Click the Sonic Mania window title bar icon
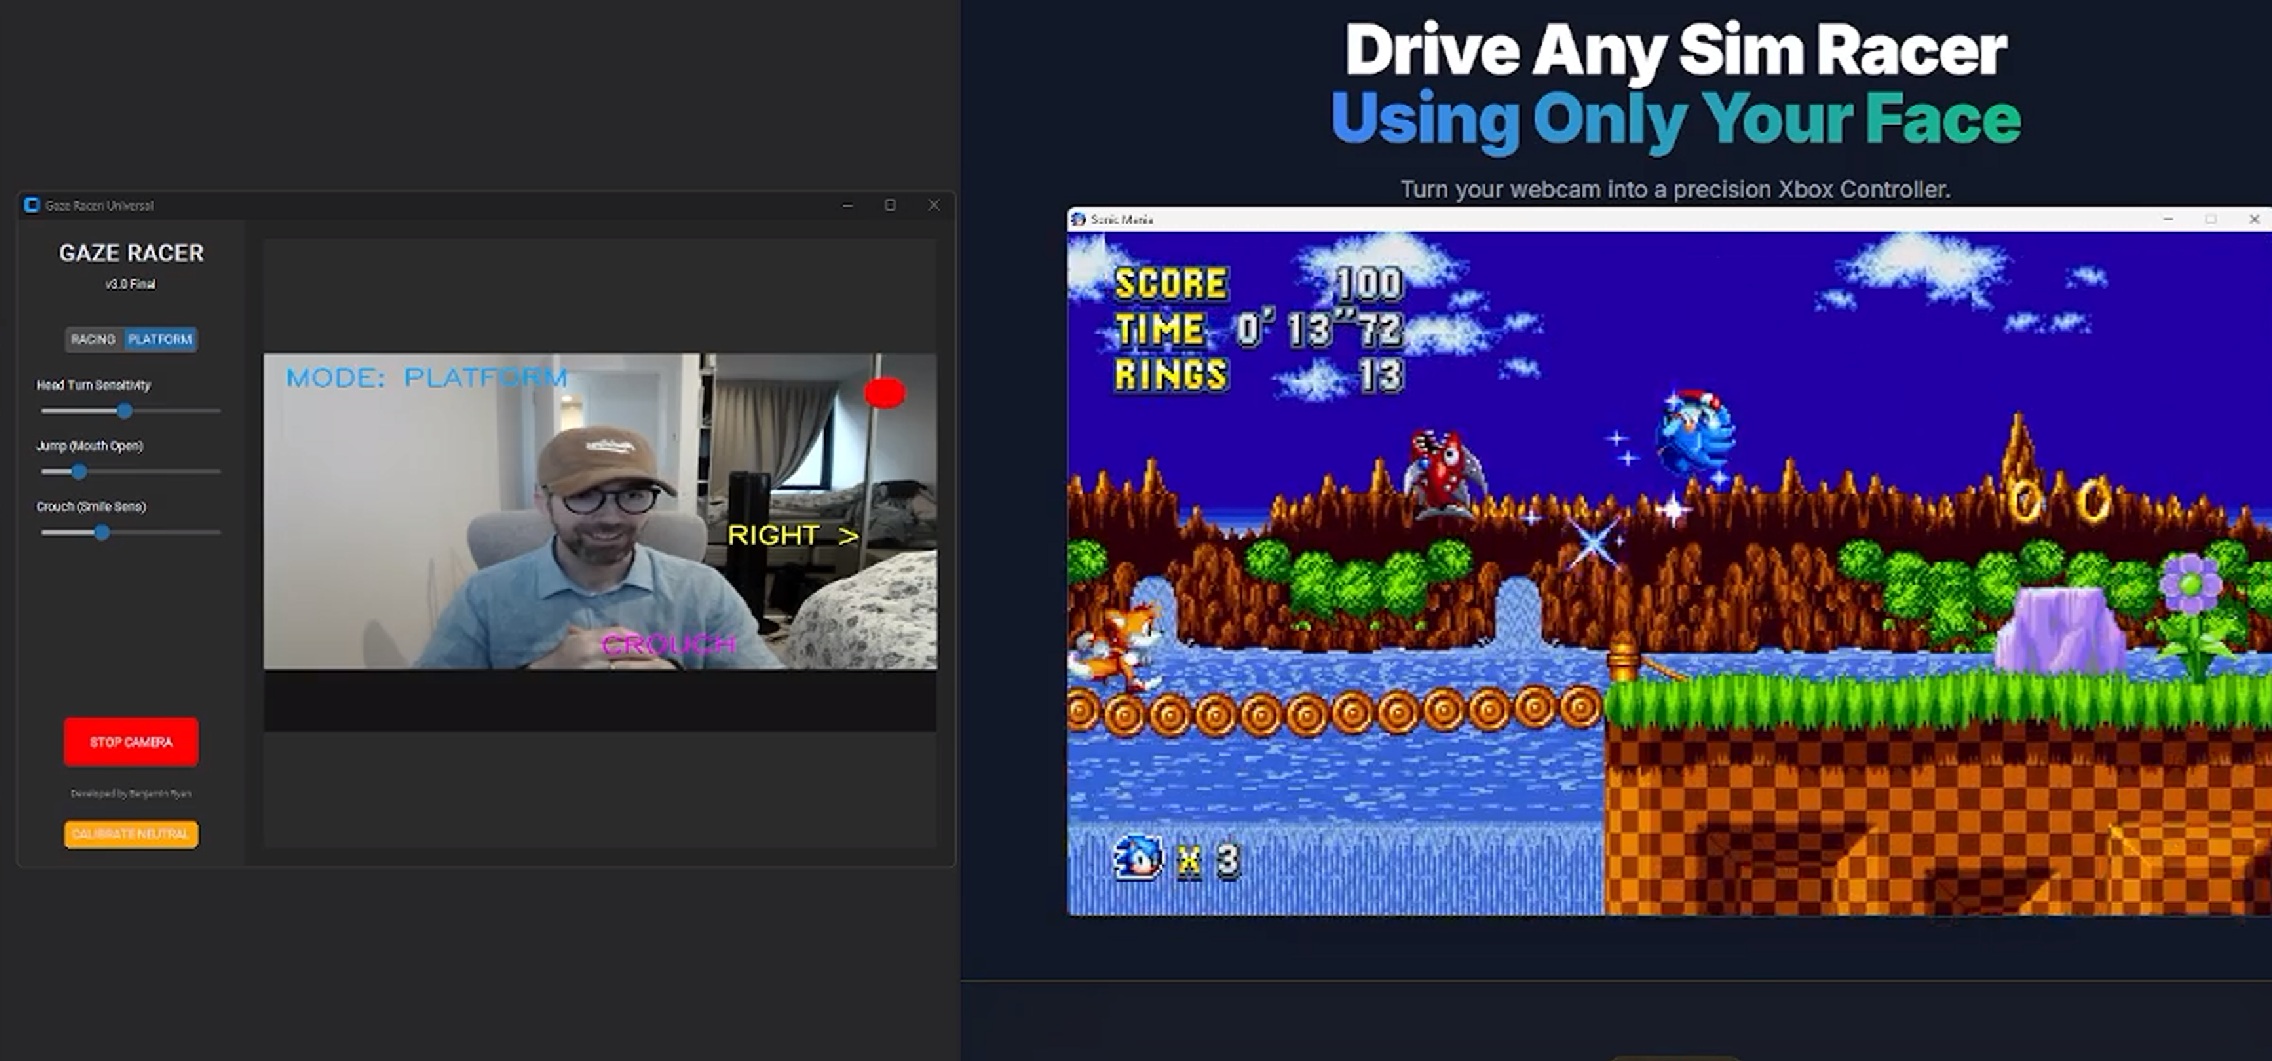Image resolution: width=2272 pixels, height=1061 pixels. coord(1078,219)
